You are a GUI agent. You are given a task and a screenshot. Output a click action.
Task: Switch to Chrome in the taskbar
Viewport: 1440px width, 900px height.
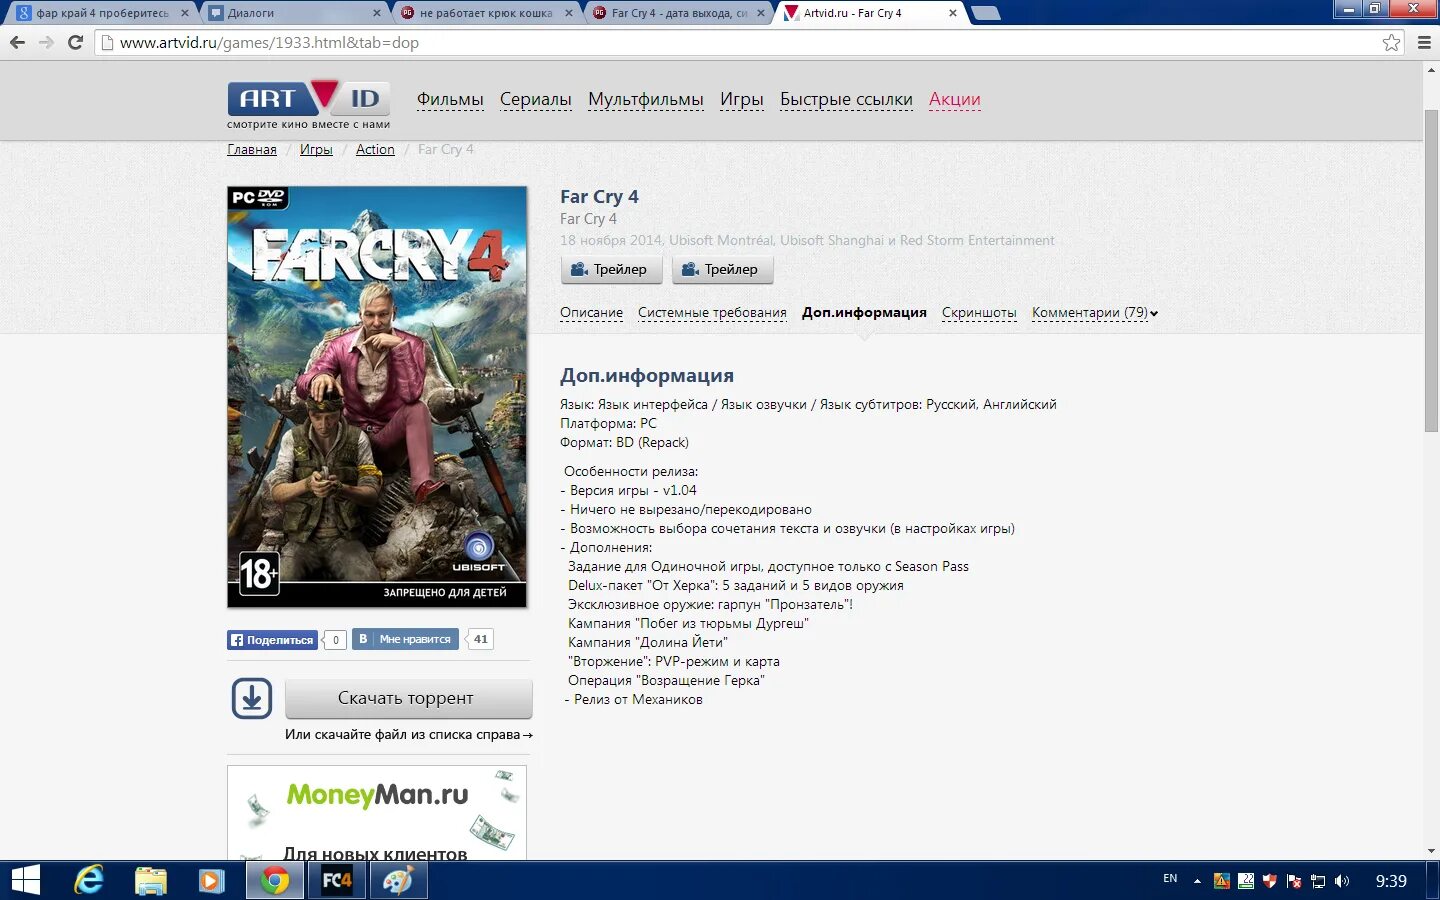coord(275,880)
